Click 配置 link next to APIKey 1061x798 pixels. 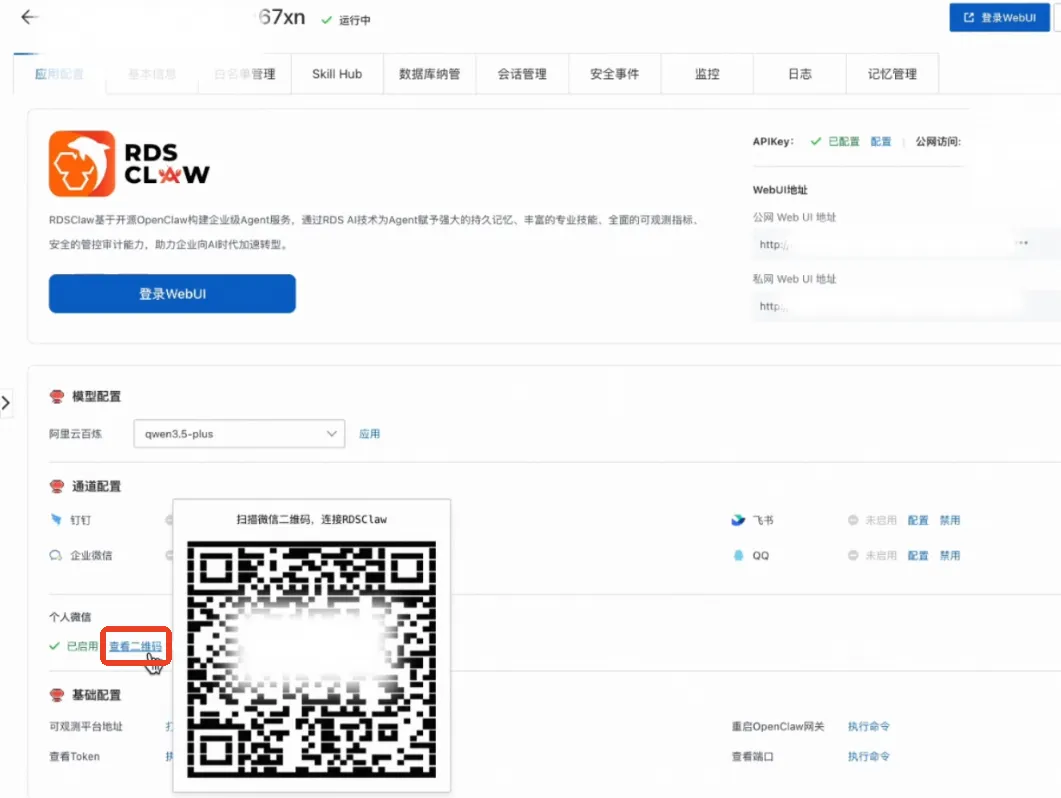880,141
